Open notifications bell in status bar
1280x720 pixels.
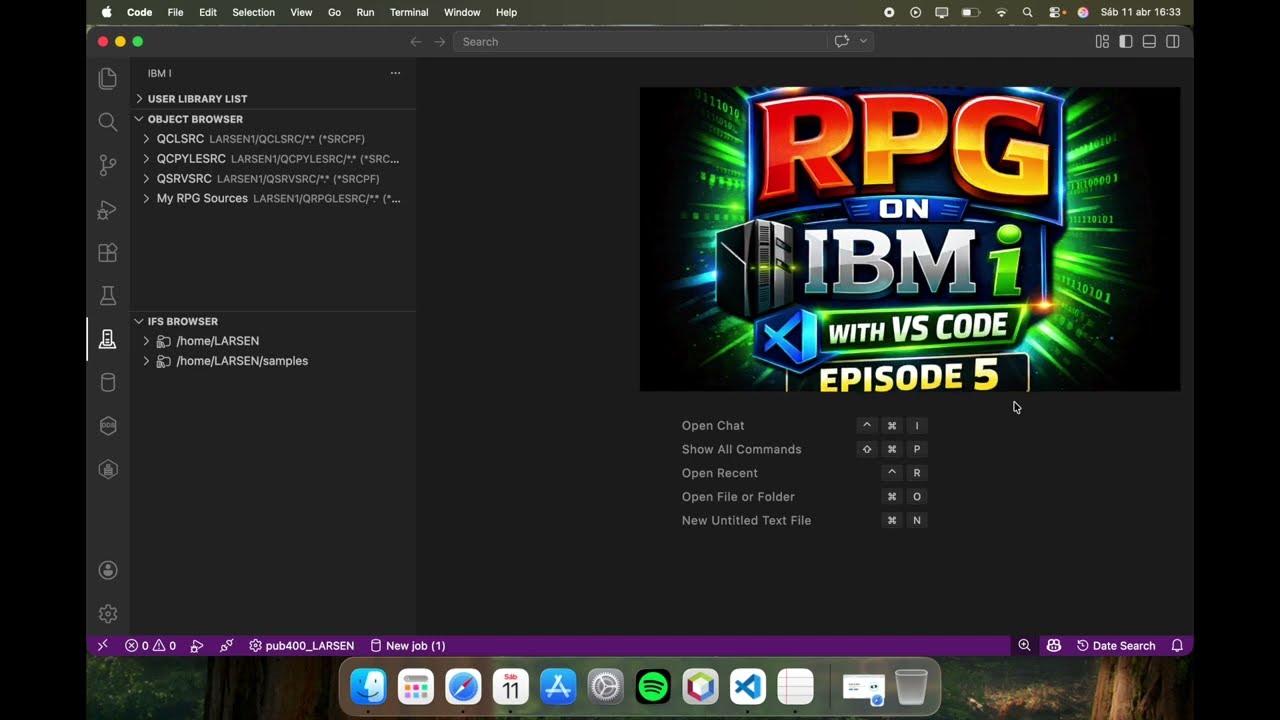(1177, 646)
